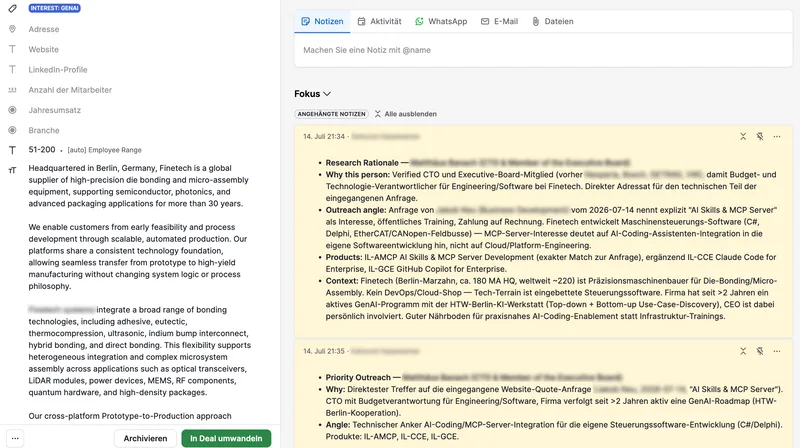
Task: Collapse the 21:34 note using its arrows icon
Action: [x=743, y=136]
